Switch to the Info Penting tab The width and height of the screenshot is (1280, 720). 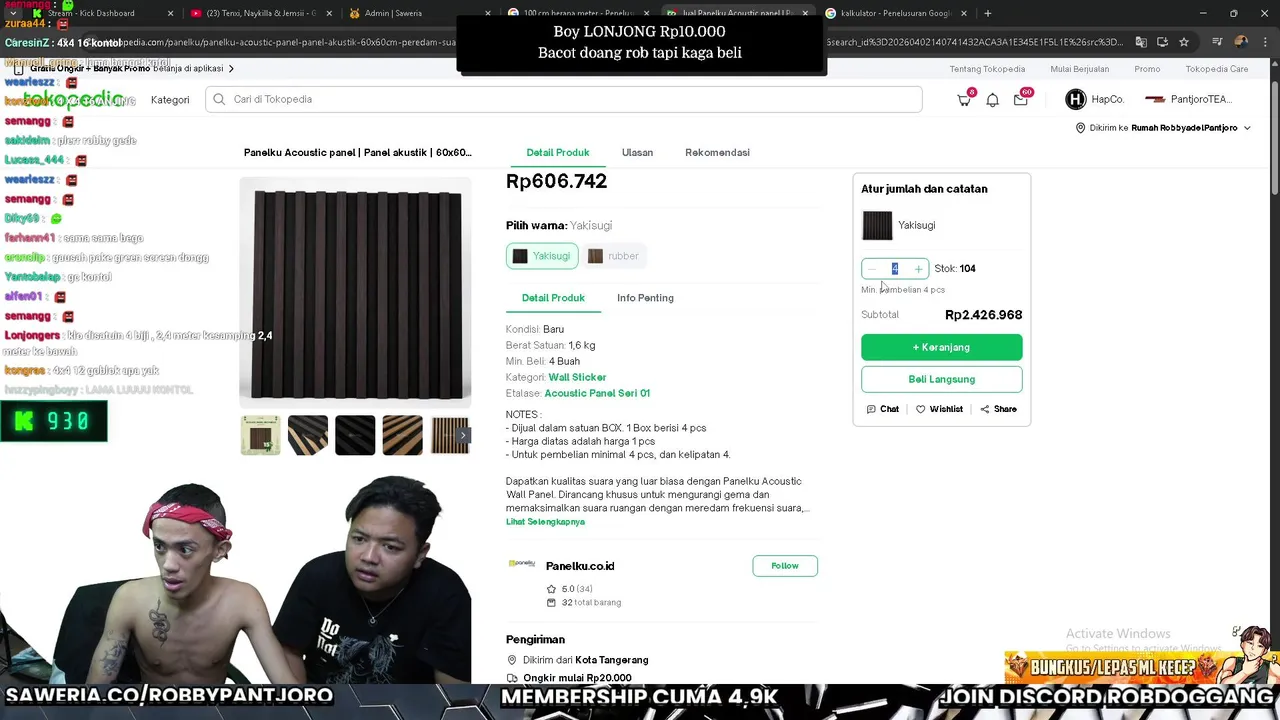645,298
